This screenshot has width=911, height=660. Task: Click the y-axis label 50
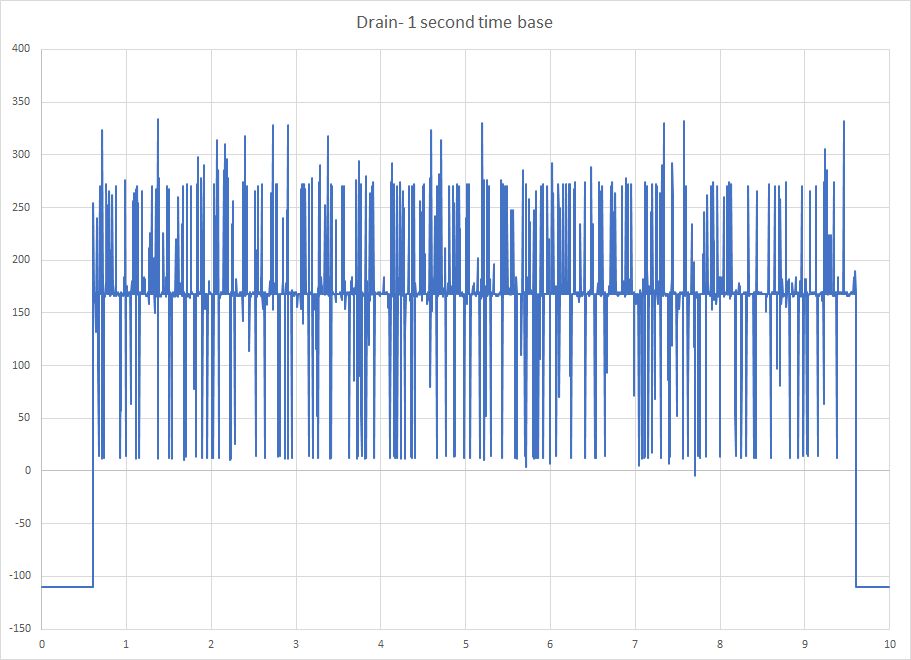pyautogui.click(x=24, y=418)
